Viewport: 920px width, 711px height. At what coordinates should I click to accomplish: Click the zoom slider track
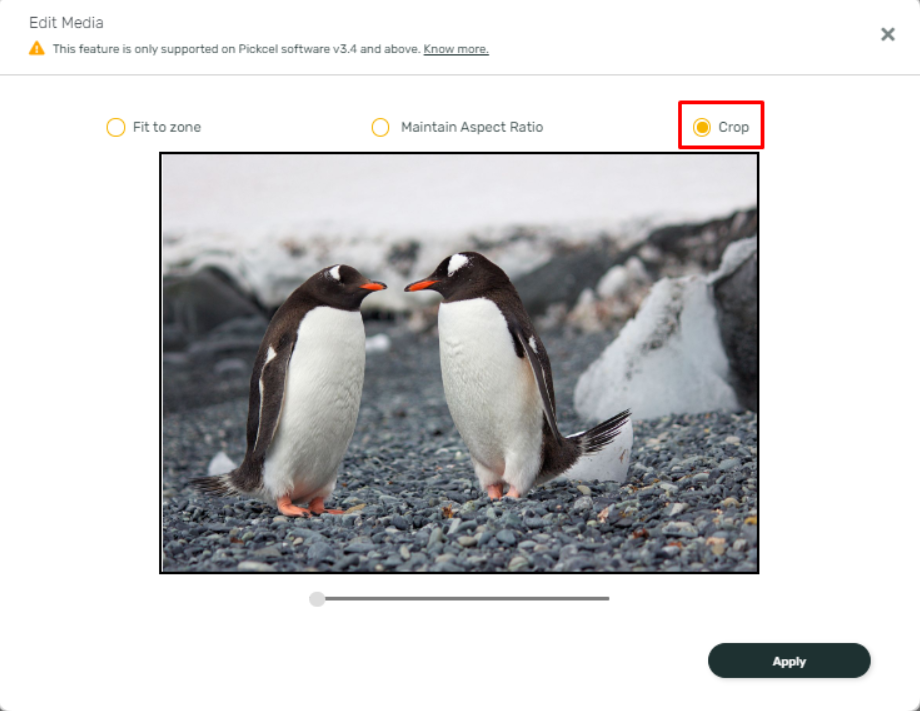459,599
